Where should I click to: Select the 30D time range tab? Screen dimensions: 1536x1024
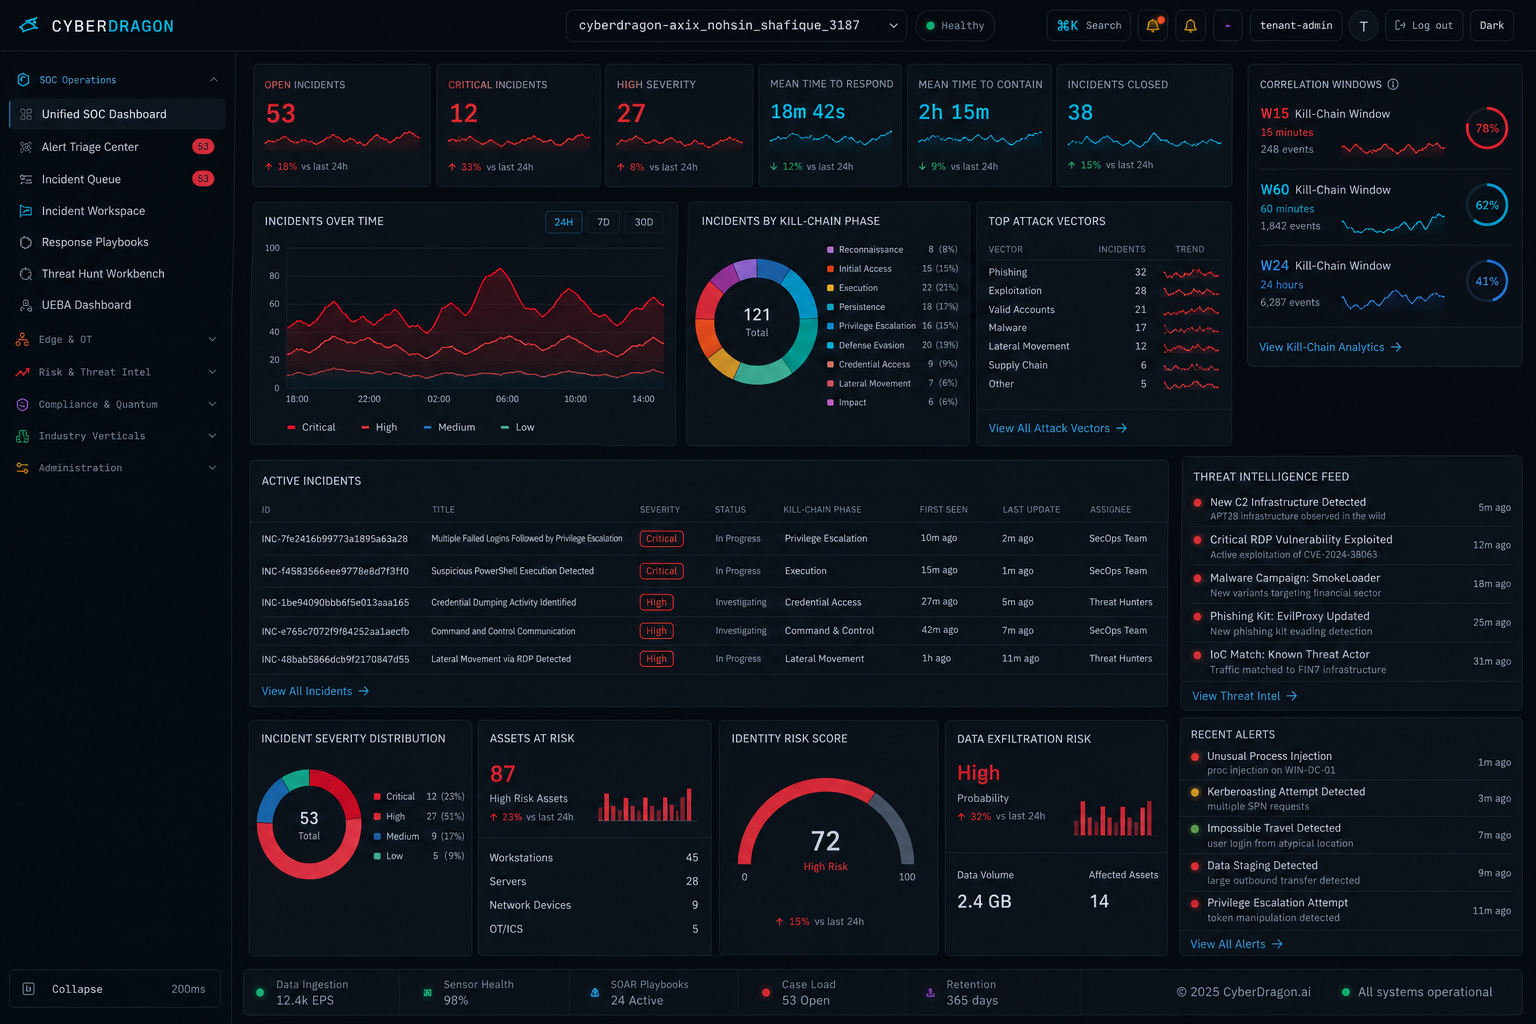(x=644, y=222)
